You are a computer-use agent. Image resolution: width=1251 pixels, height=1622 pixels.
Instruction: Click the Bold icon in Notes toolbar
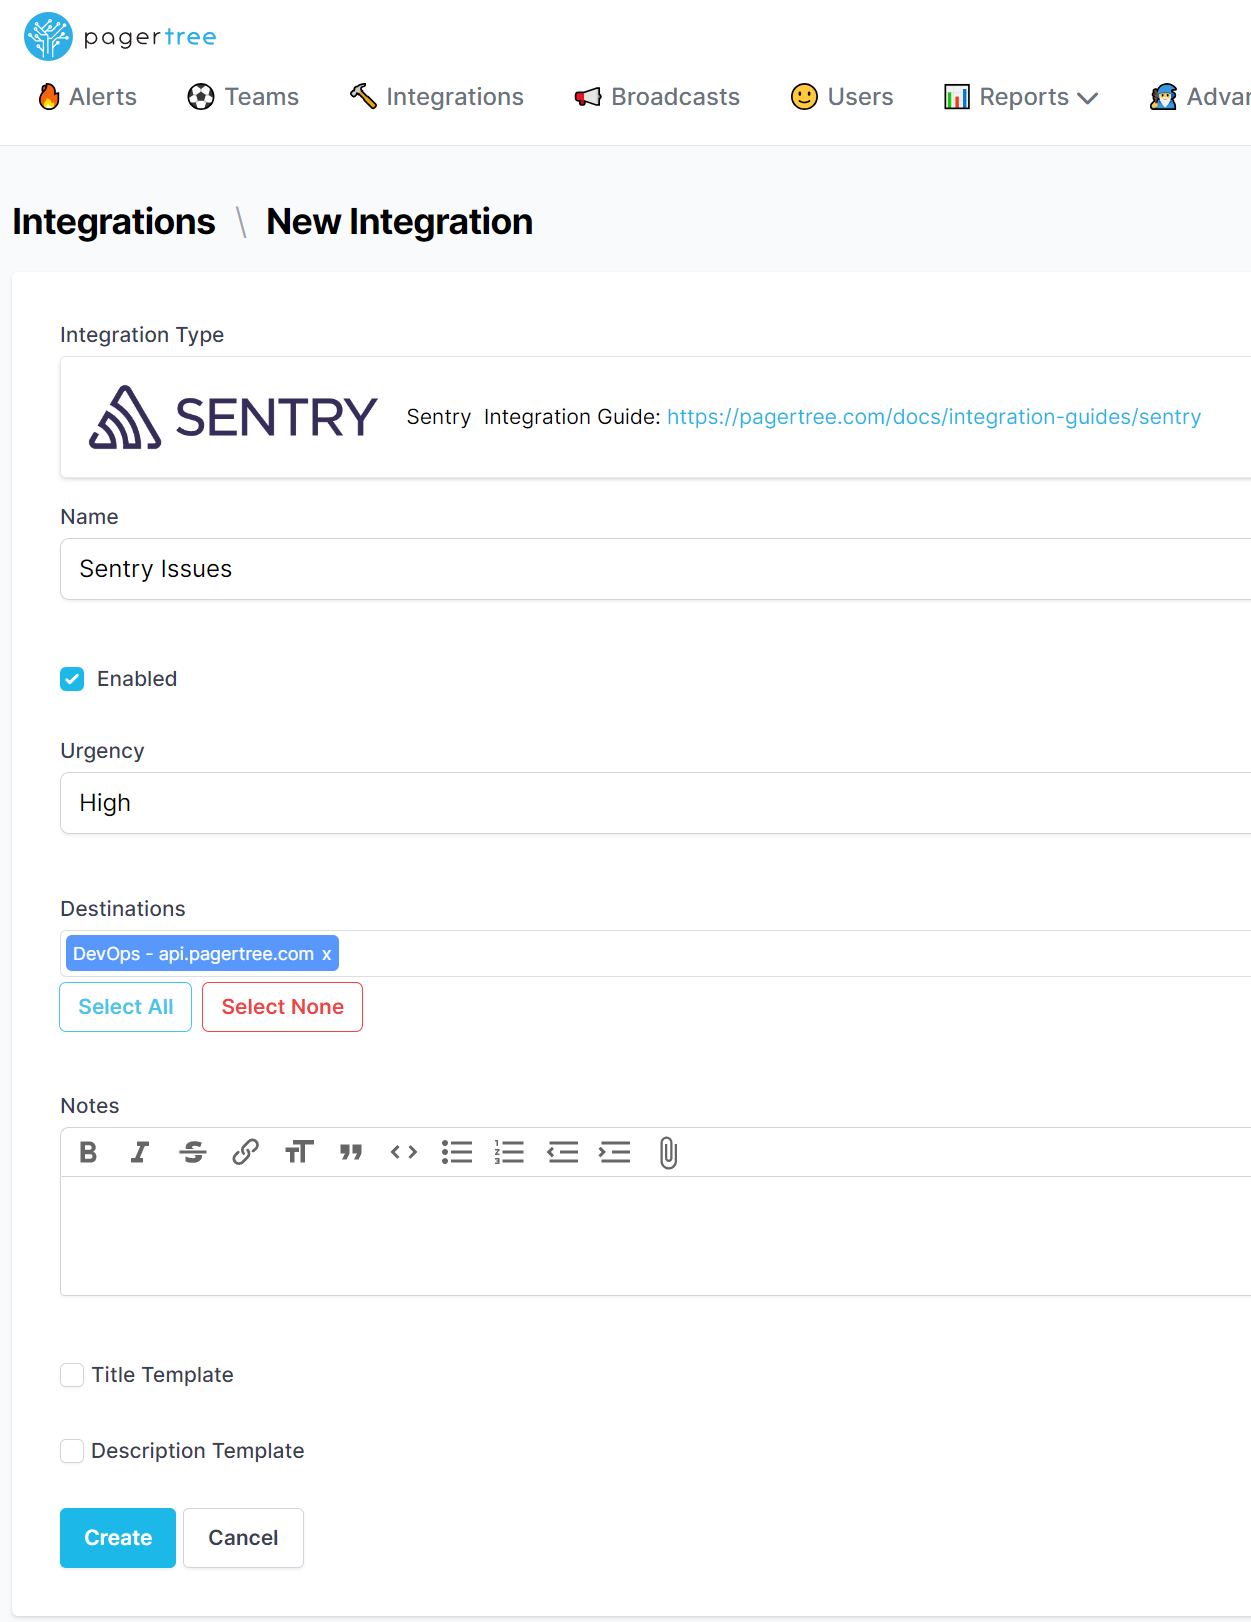(x=88, y=1152)
